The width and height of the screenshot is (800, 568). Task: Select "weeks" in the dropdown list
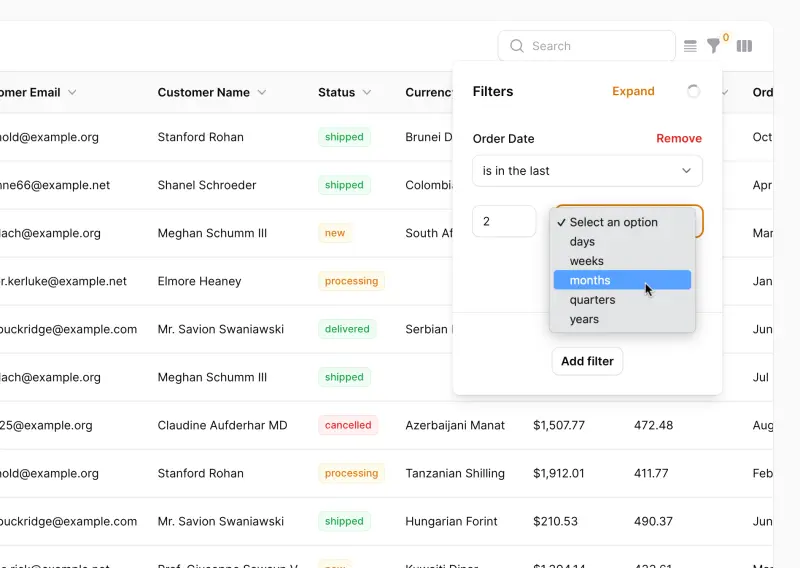coord(587,261)
